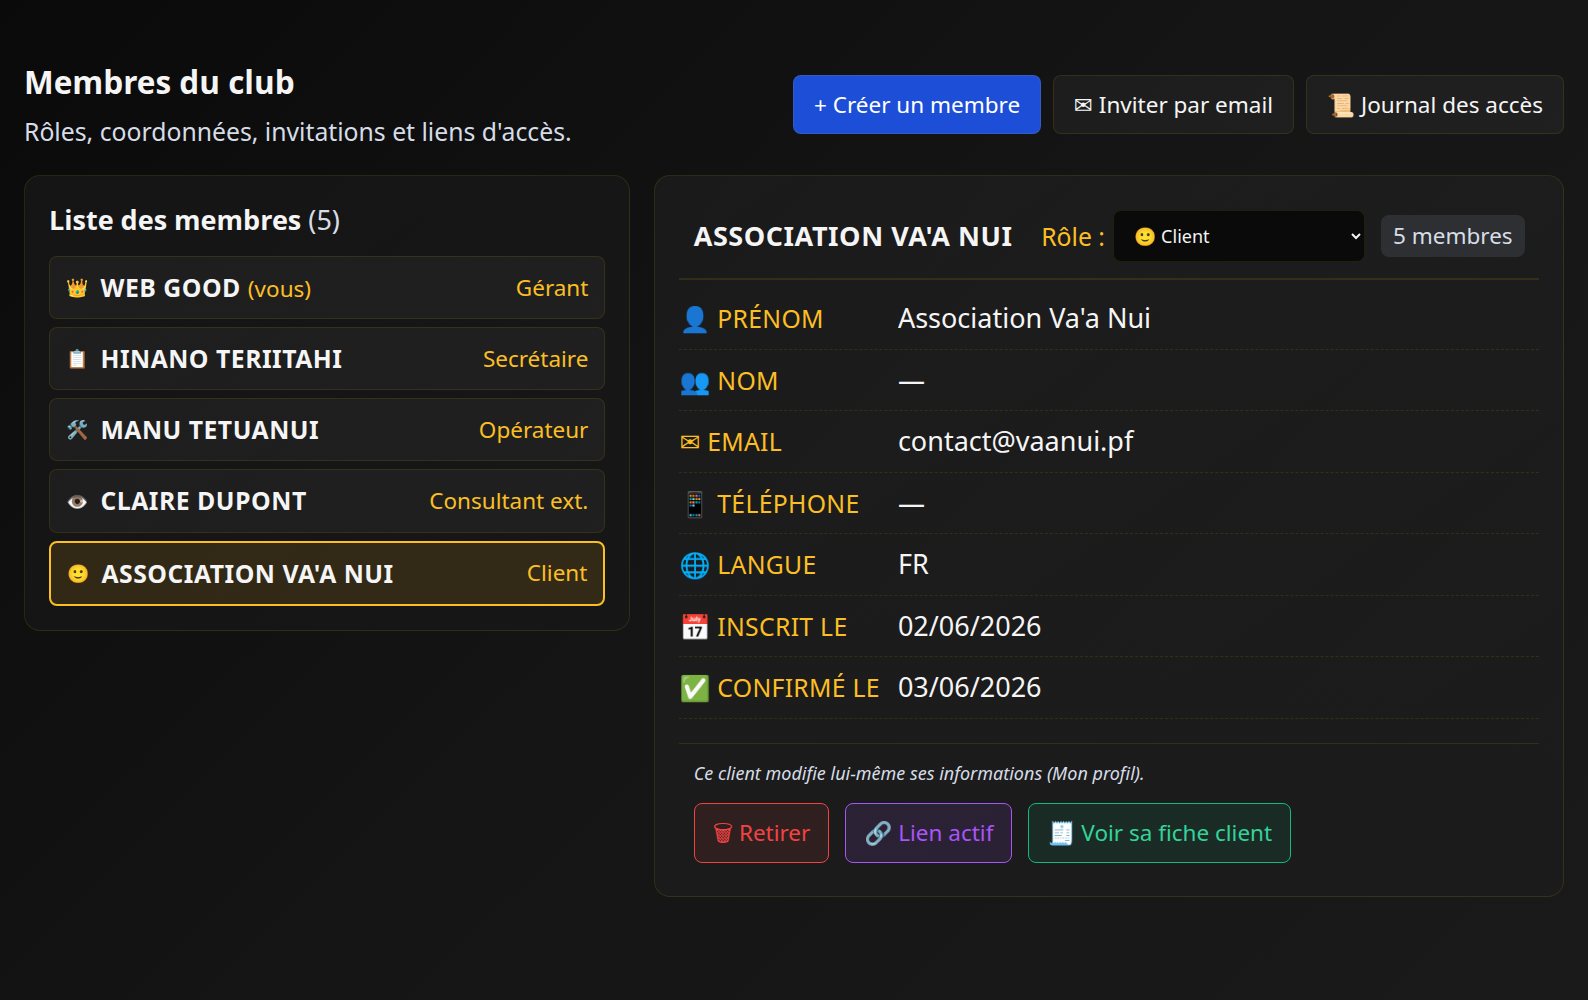This screenshot has width=1588, height=1000.
Task: Click the crown icon beside WEB GOOD
Action: point(77,289)
